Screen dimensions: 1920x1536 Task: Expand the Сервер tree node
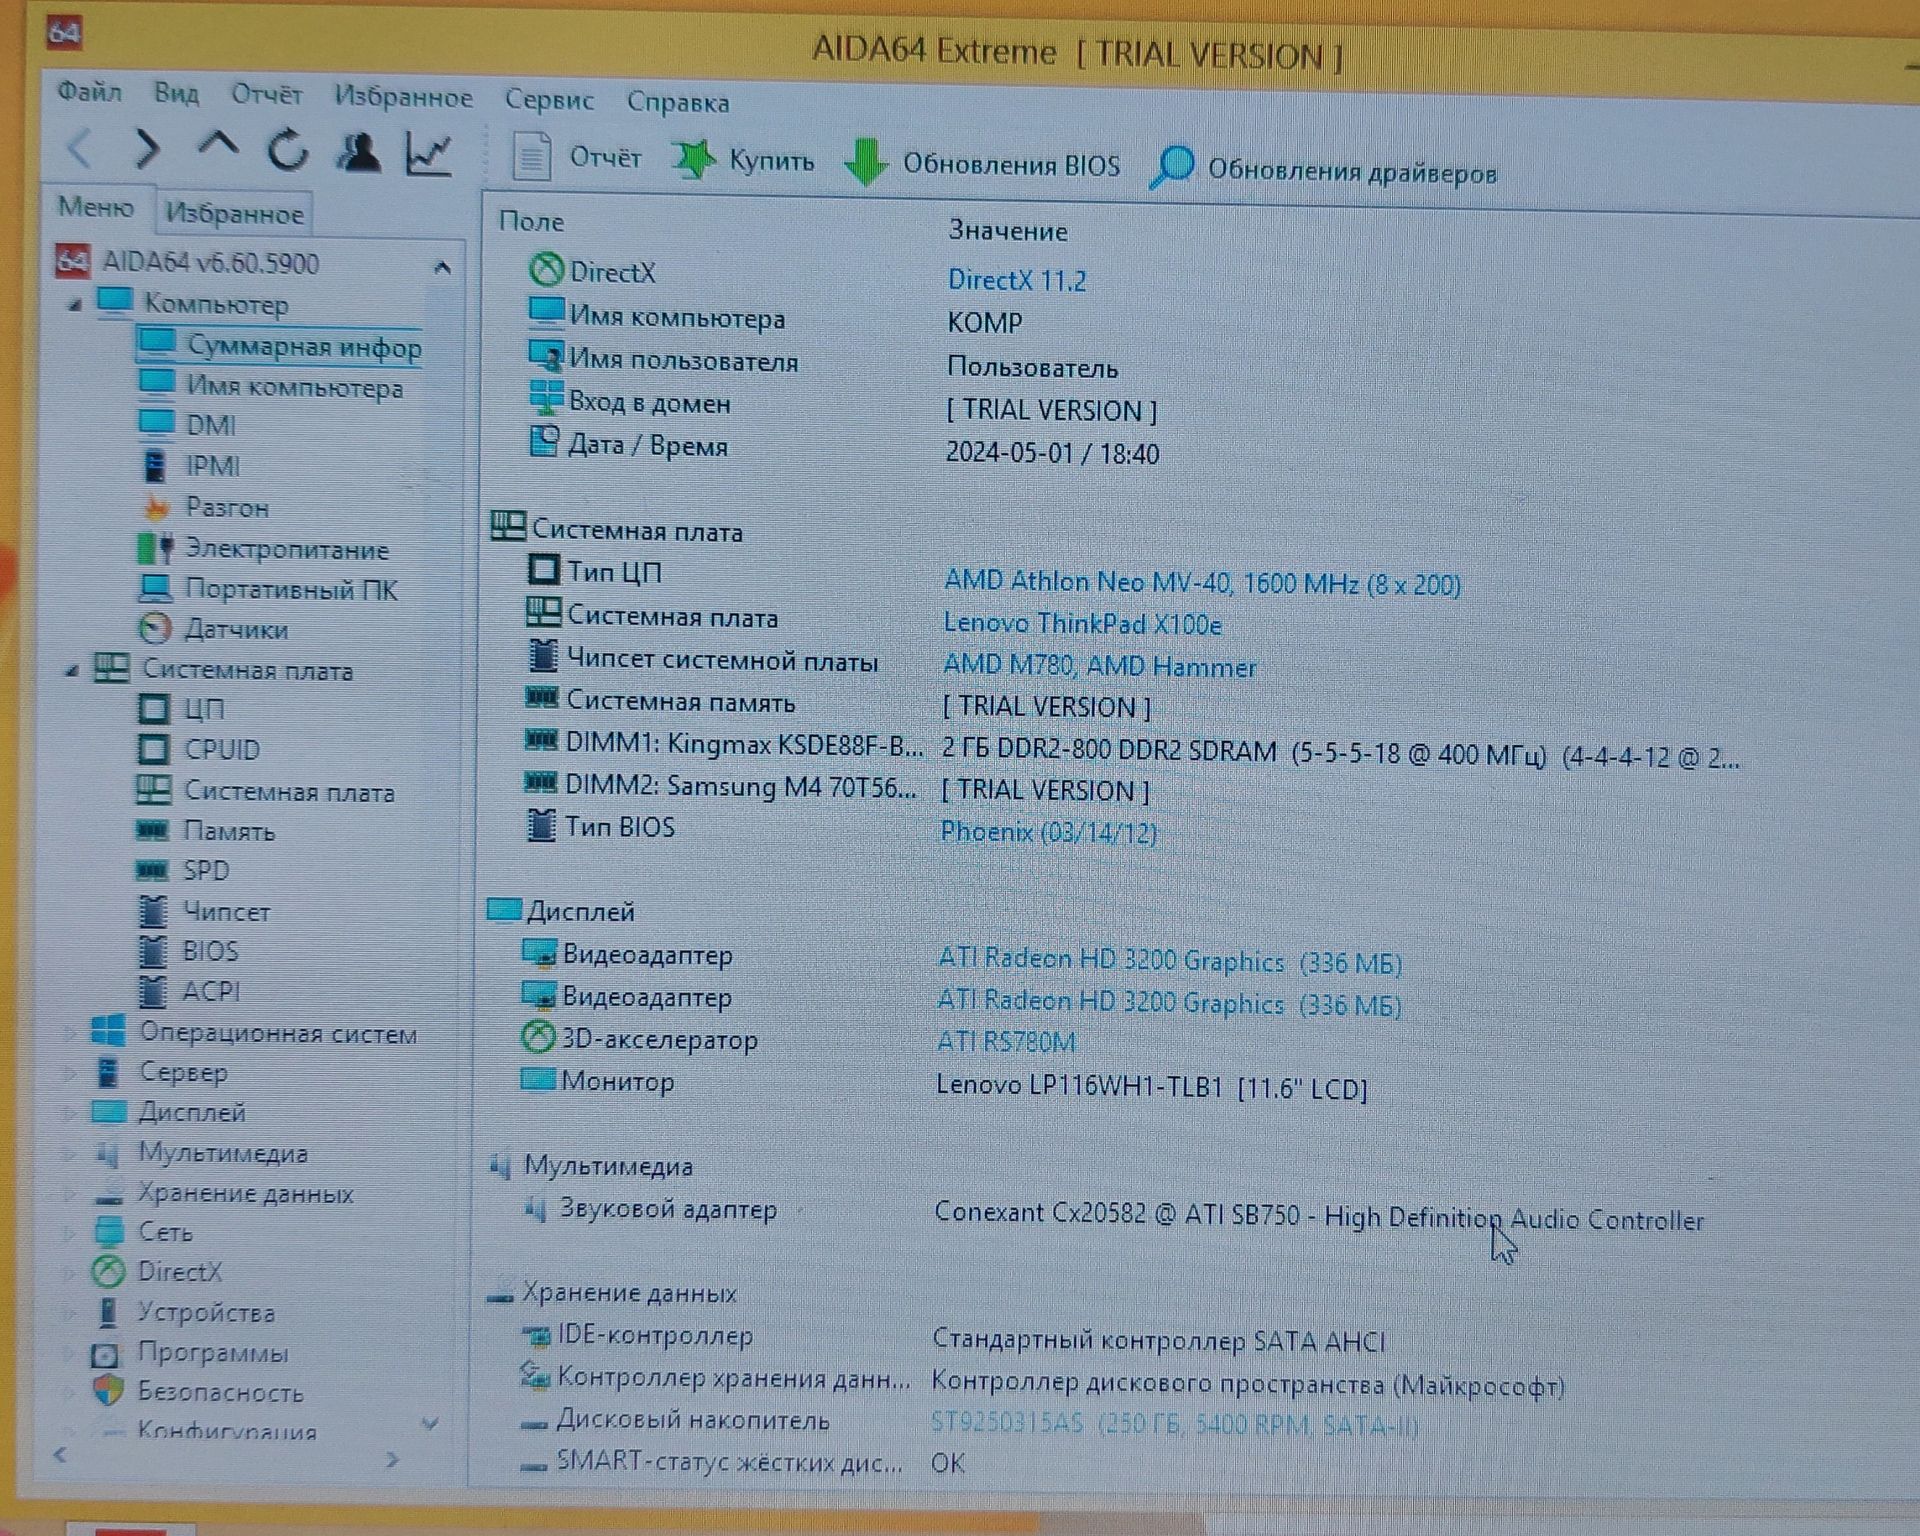(69, 1072)
